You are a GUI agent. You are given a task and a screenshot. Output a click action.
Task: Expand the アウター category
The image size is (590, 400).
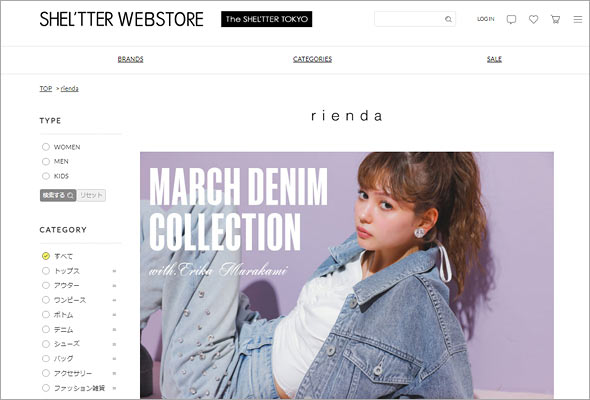(114, 286)
